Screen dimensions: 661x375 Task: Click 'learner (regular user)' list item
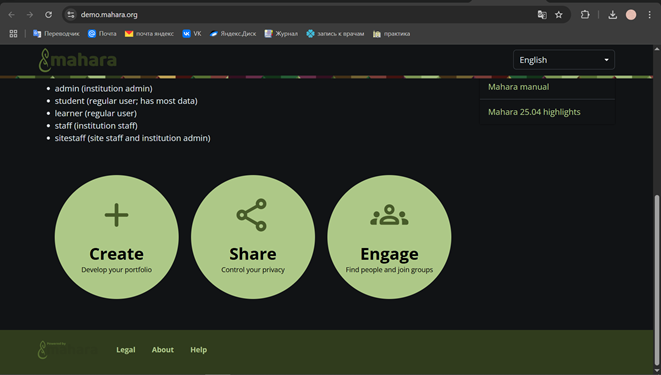click(96, 113)
